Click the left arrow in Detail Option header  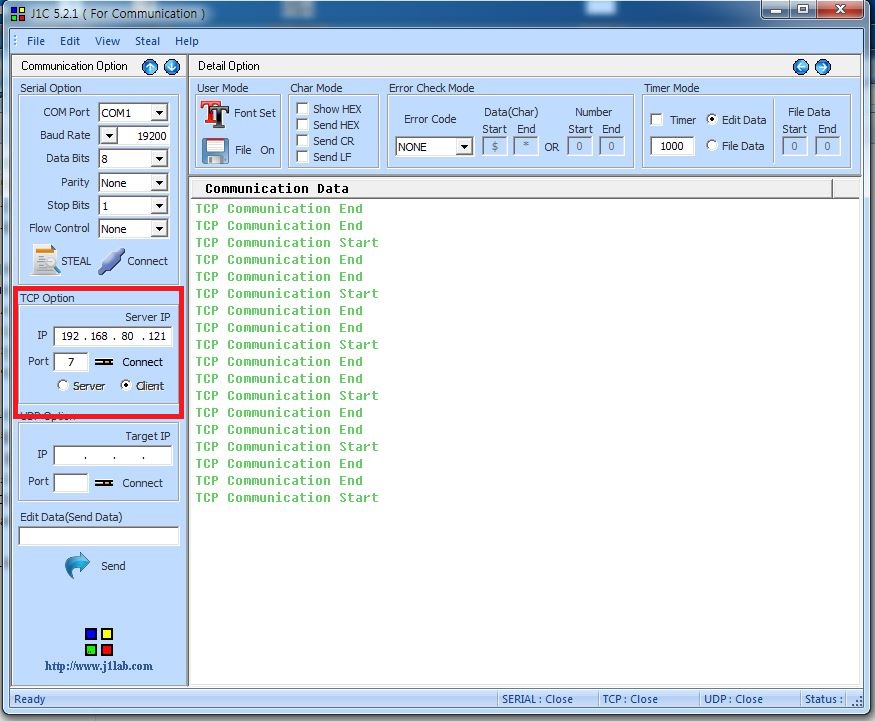[x=801, y=67]
